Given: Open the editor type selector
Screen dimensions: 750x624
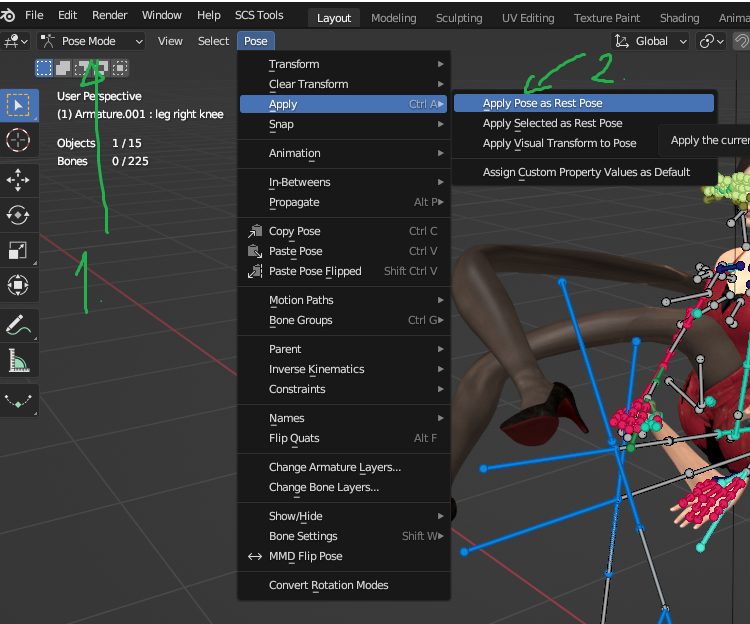Looking at the screenshot, I should 16,41.
